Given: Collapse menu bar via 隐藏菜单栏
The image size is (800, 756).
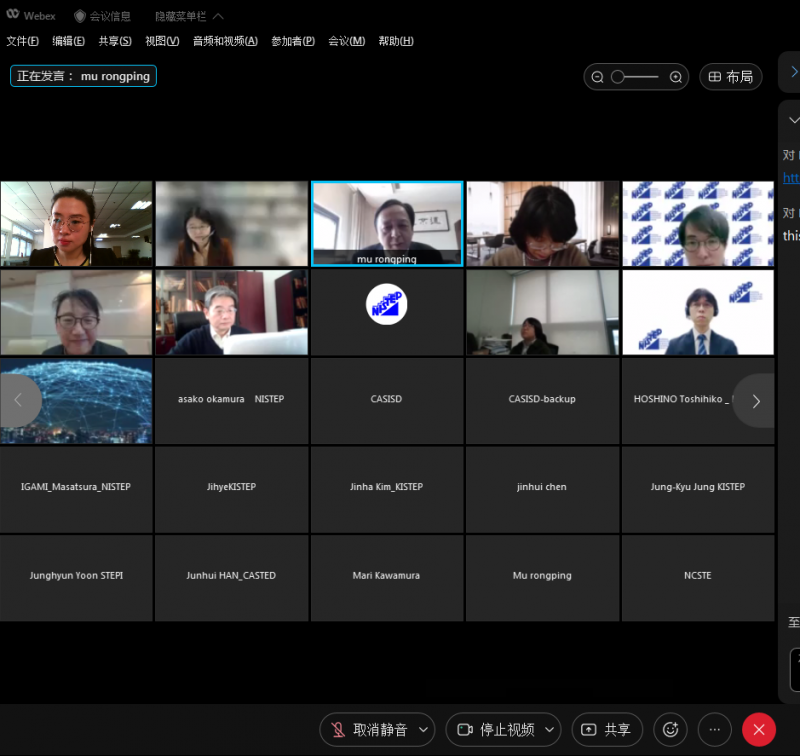Looking at the screenshot, I should coord(188,16).
